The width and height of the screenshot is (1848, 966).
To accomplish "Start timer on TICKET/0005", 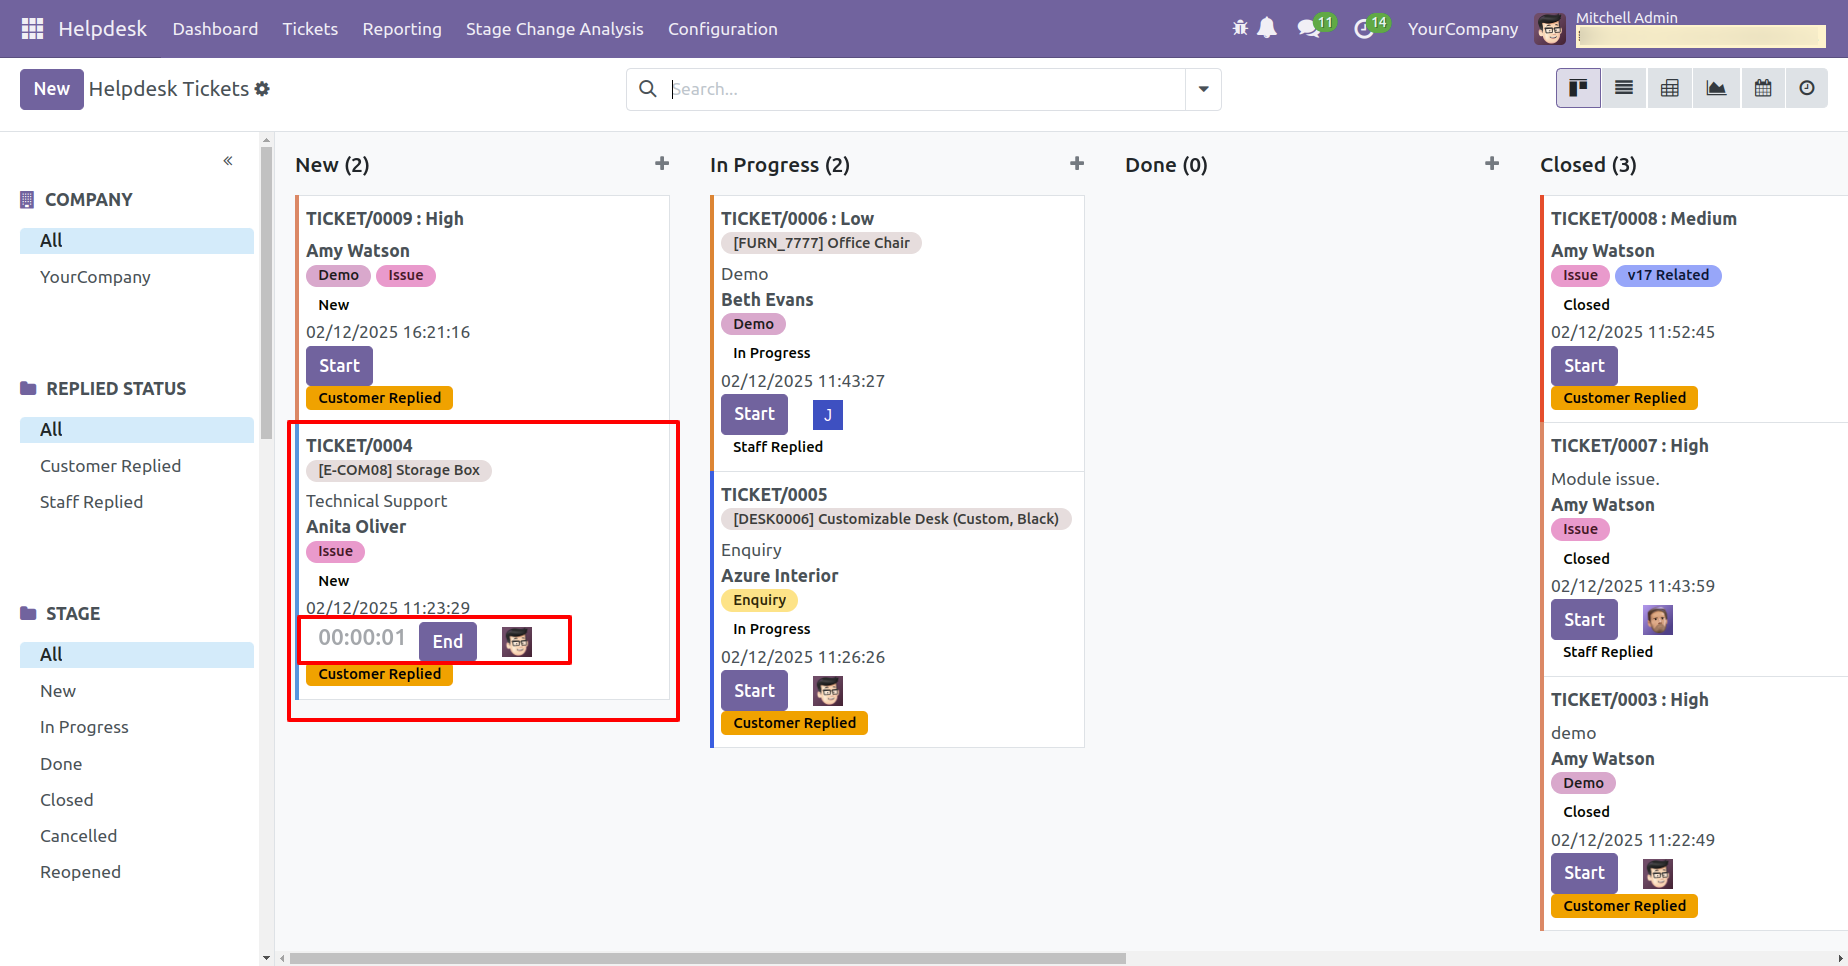I will pyautogui.click(x=754, y=691).
